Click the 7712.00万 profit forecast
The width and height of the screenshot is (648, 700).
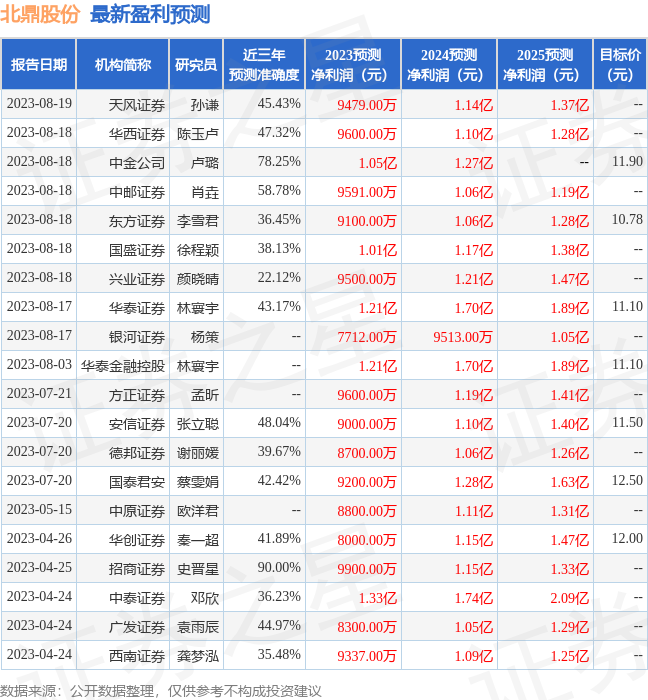[x=367, y=338]
